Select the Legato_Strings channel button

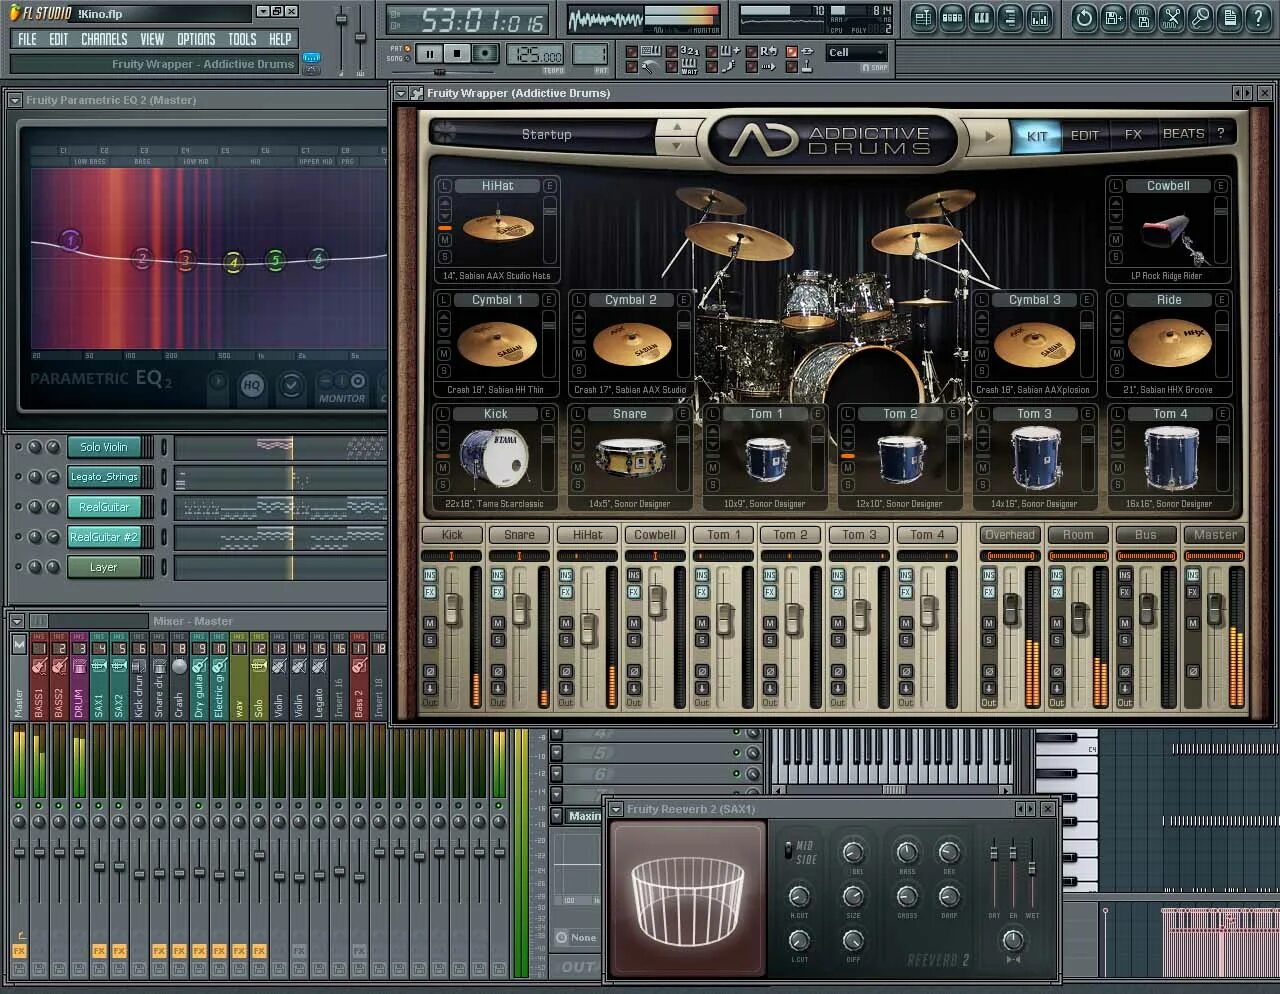(104, 477)
